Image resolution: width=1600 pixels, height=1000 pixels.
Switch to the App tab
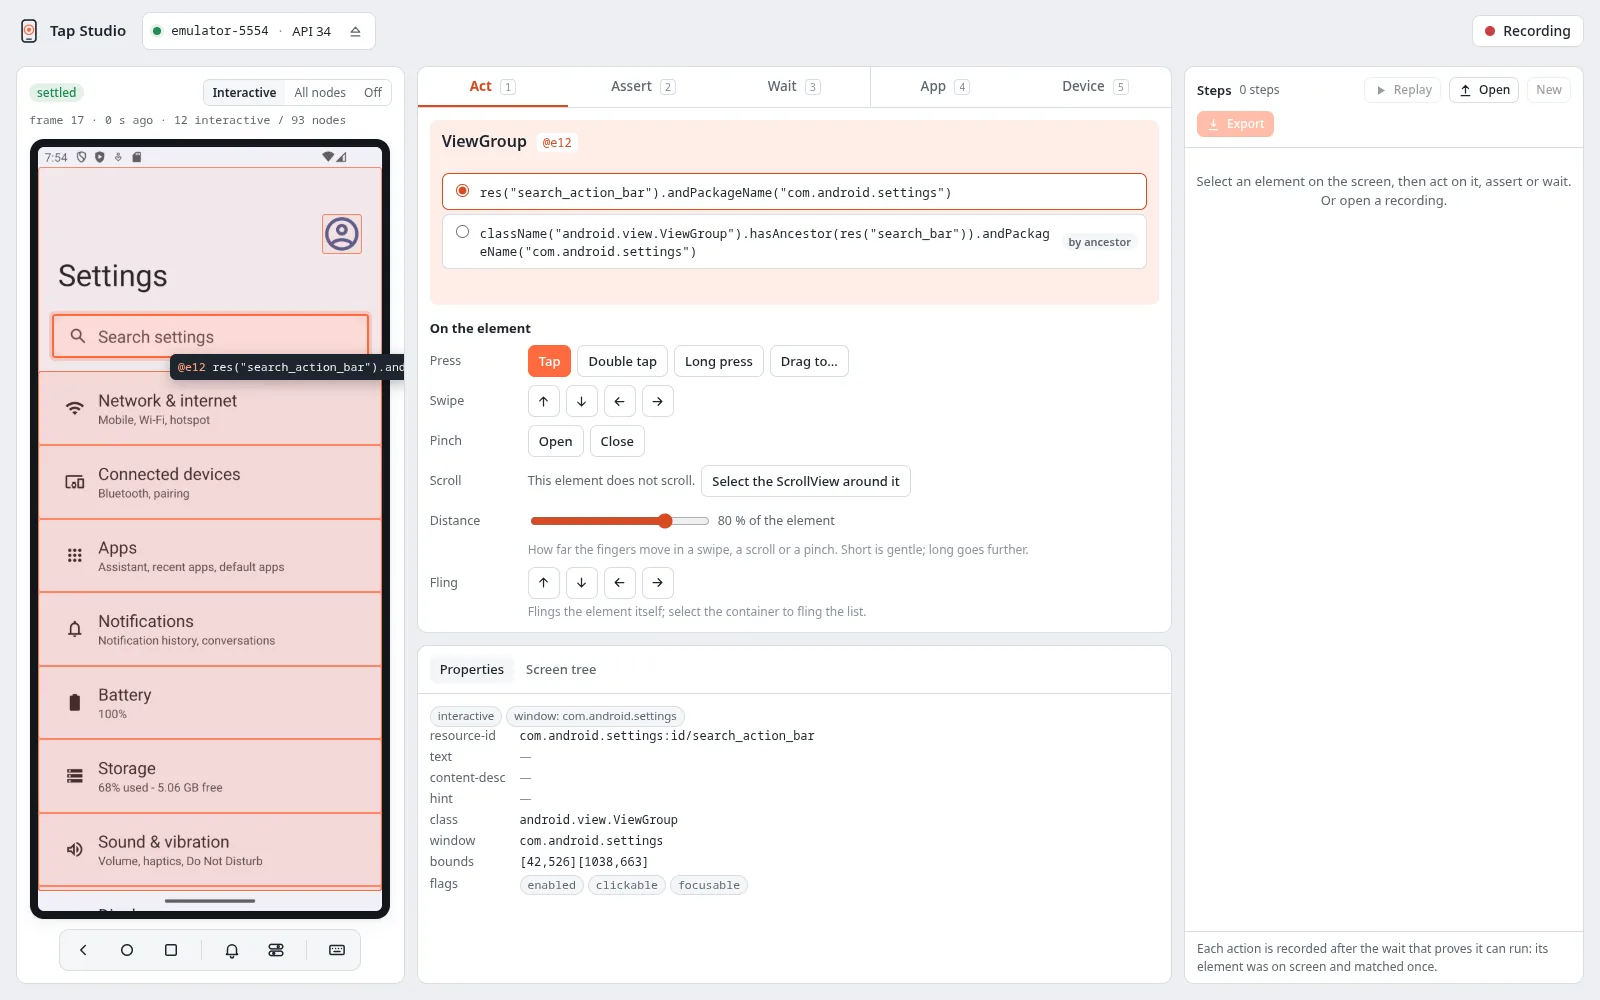tap(945, 87)
